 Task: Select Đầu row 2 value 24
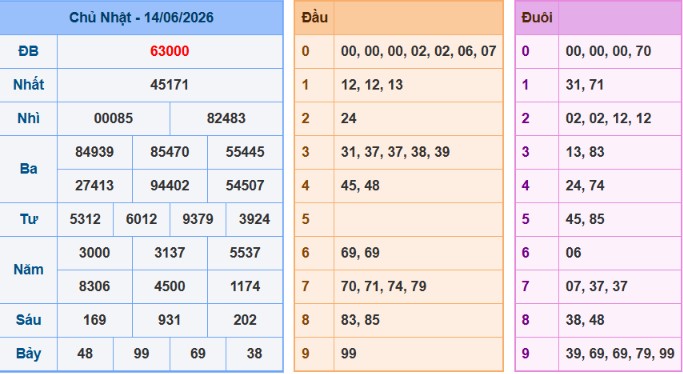[x=348, y=118]
